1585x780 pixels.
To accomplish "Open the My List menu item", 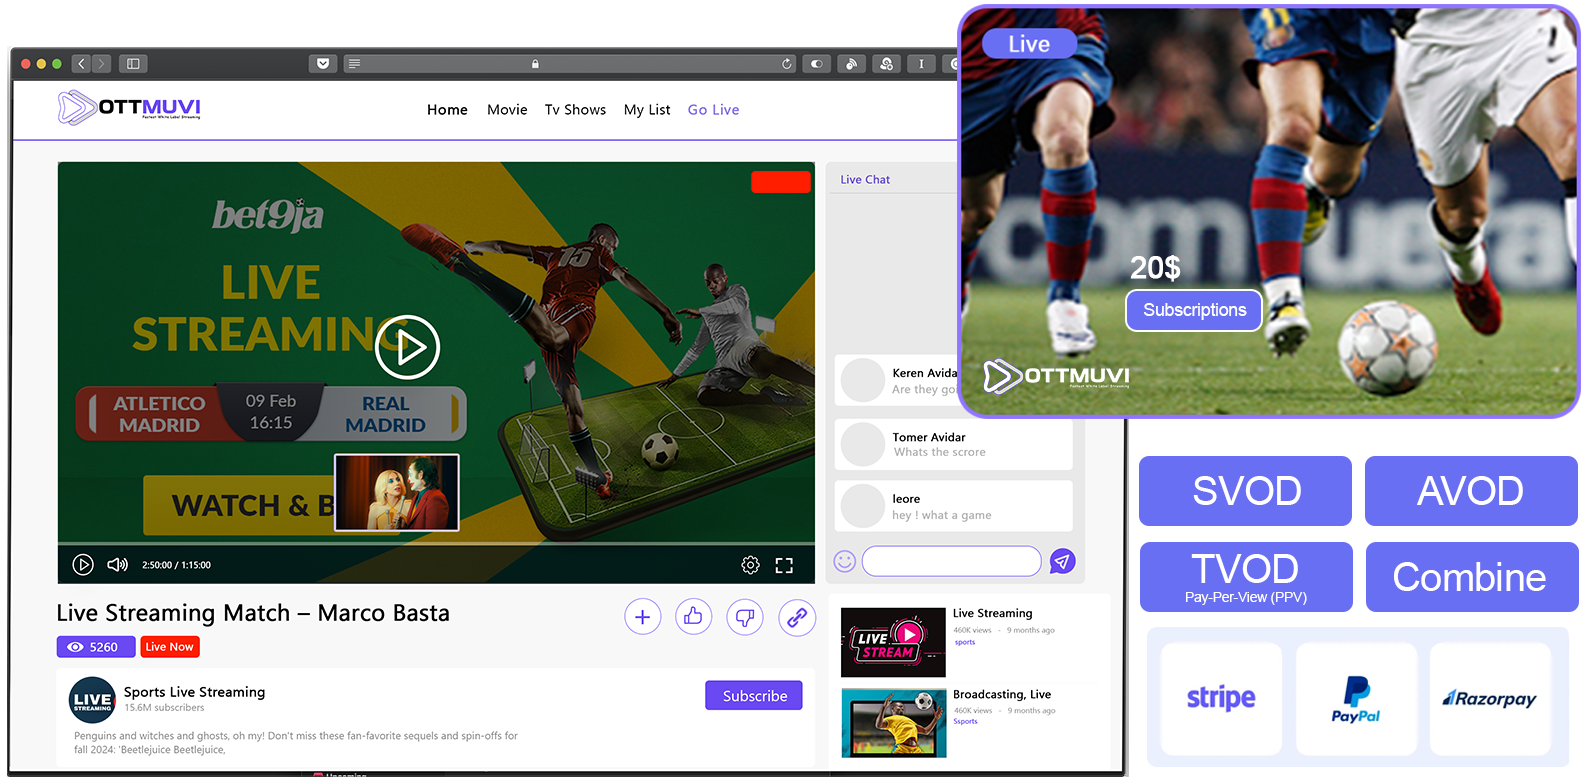I will [x=647, y=110].
